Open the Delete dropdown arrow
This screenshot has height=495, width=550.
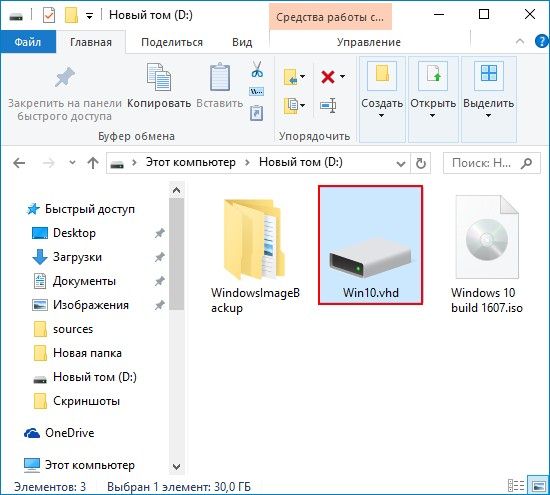pyautogui.click(x=342, y=77)
